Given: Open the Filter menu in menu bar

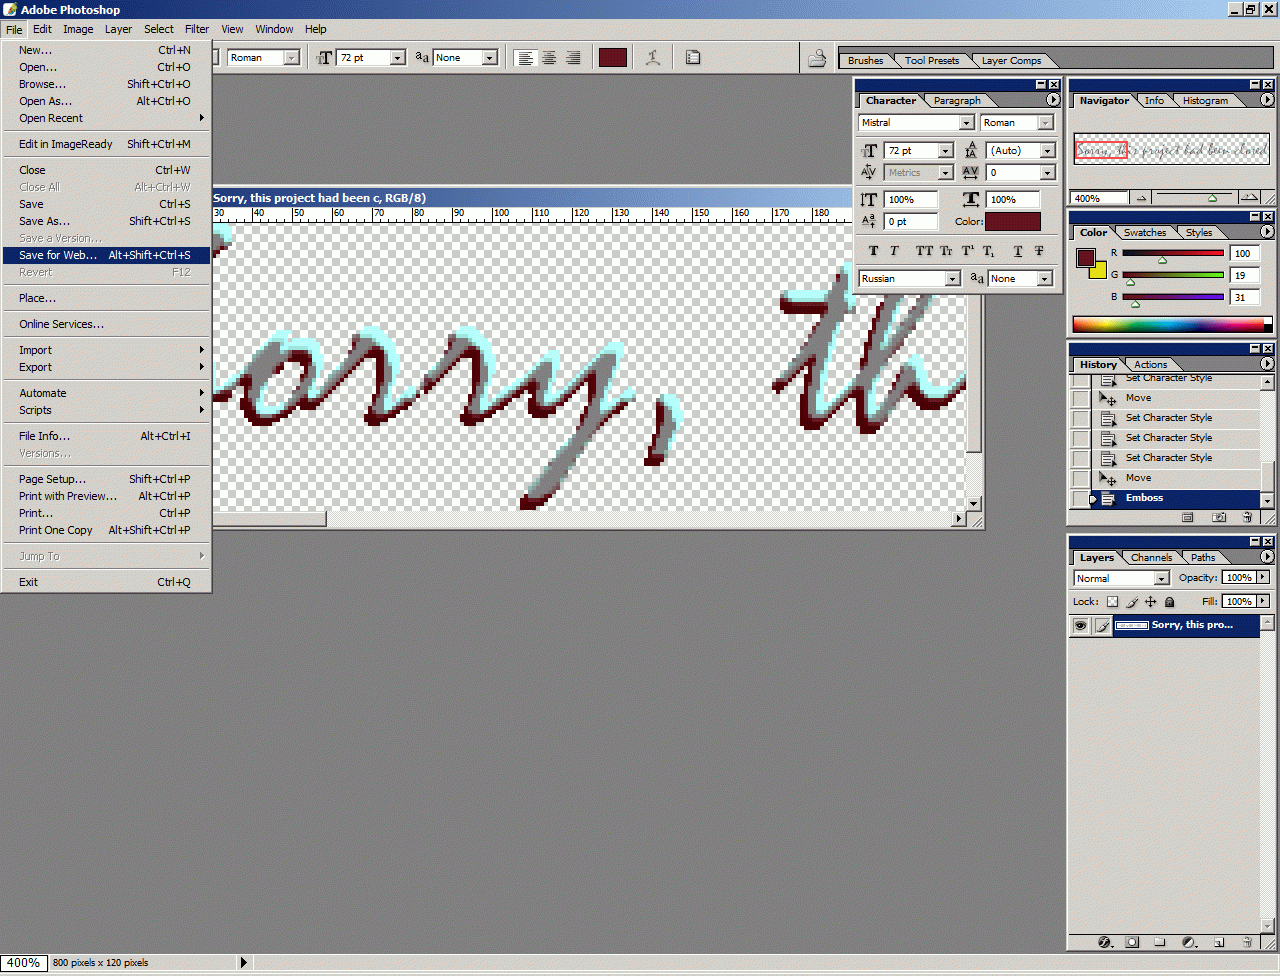Looking at the screenshot, I should (197, 29).
